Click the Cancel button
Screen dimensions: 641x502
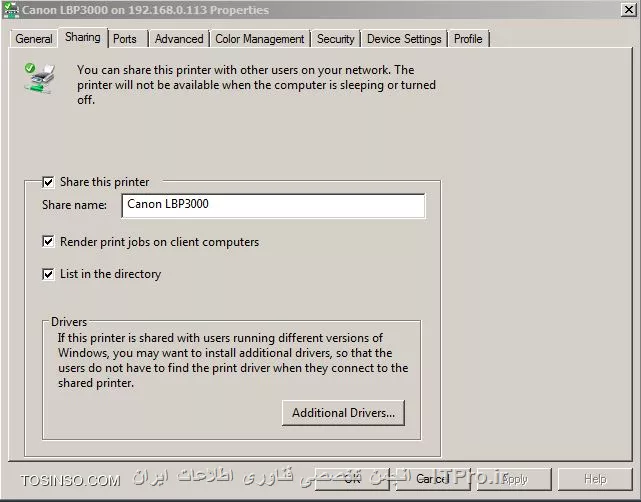coord(432,479)
